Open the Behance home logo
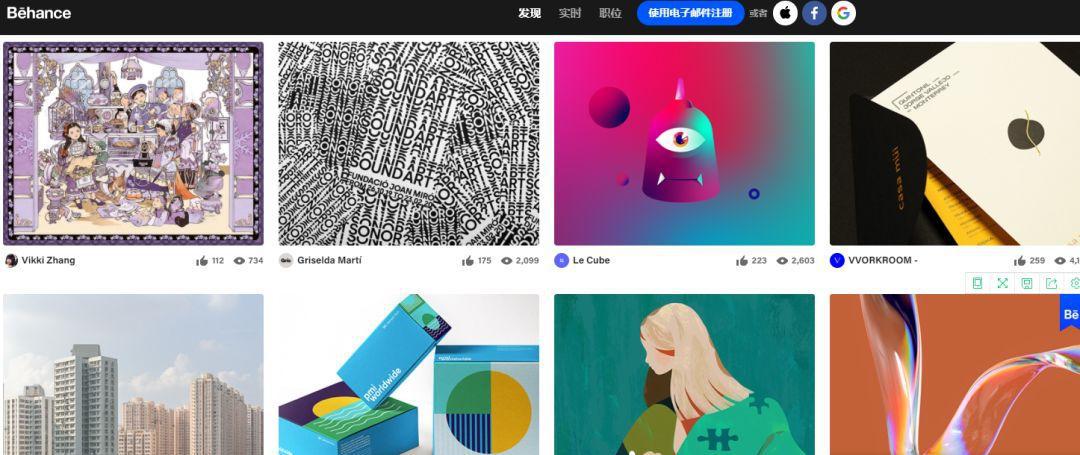 coord(39,13)
